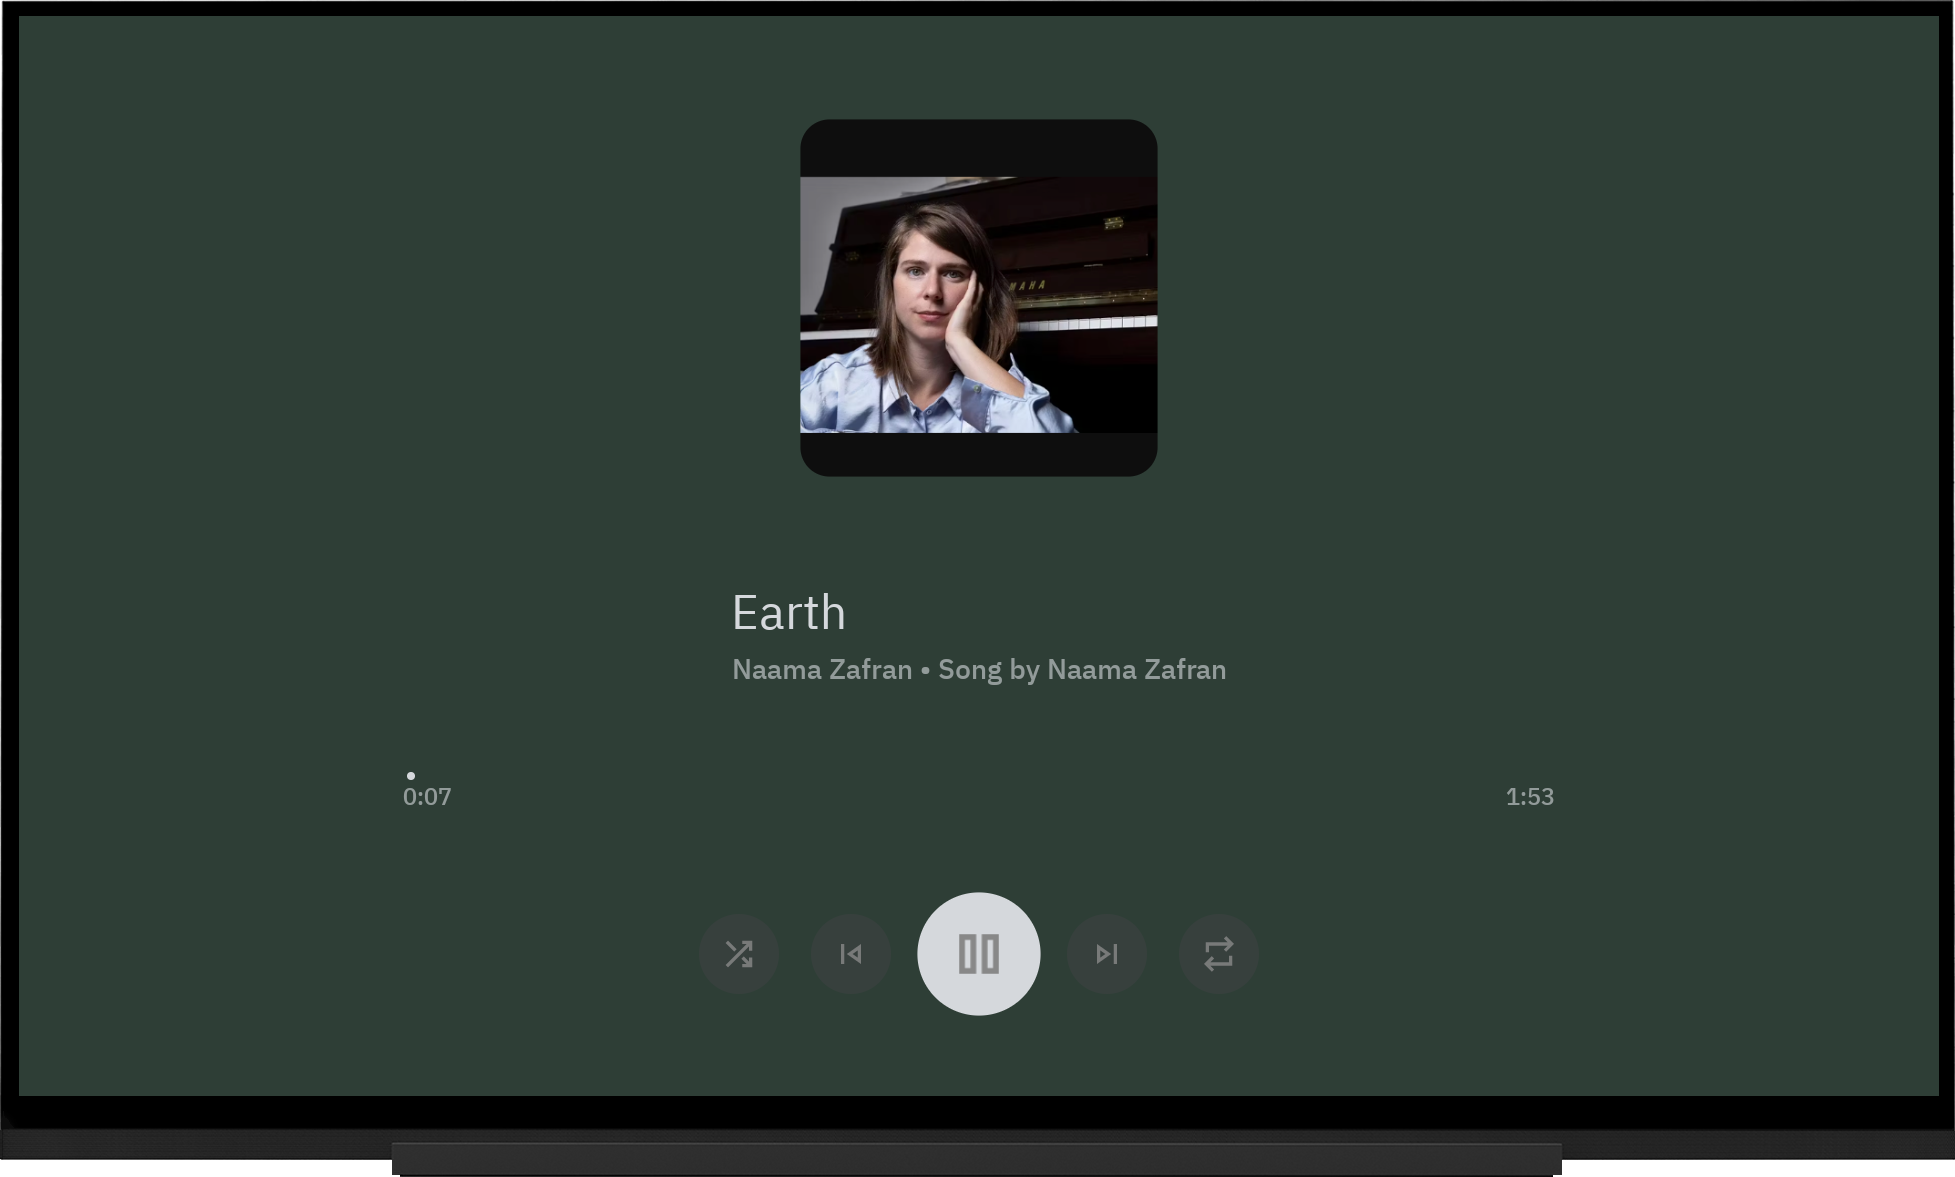The image size is (1955, 1177).
Task: Click the Yamaha logo in the cover art
Action: pyautogui.click(x=1028, y=286)
